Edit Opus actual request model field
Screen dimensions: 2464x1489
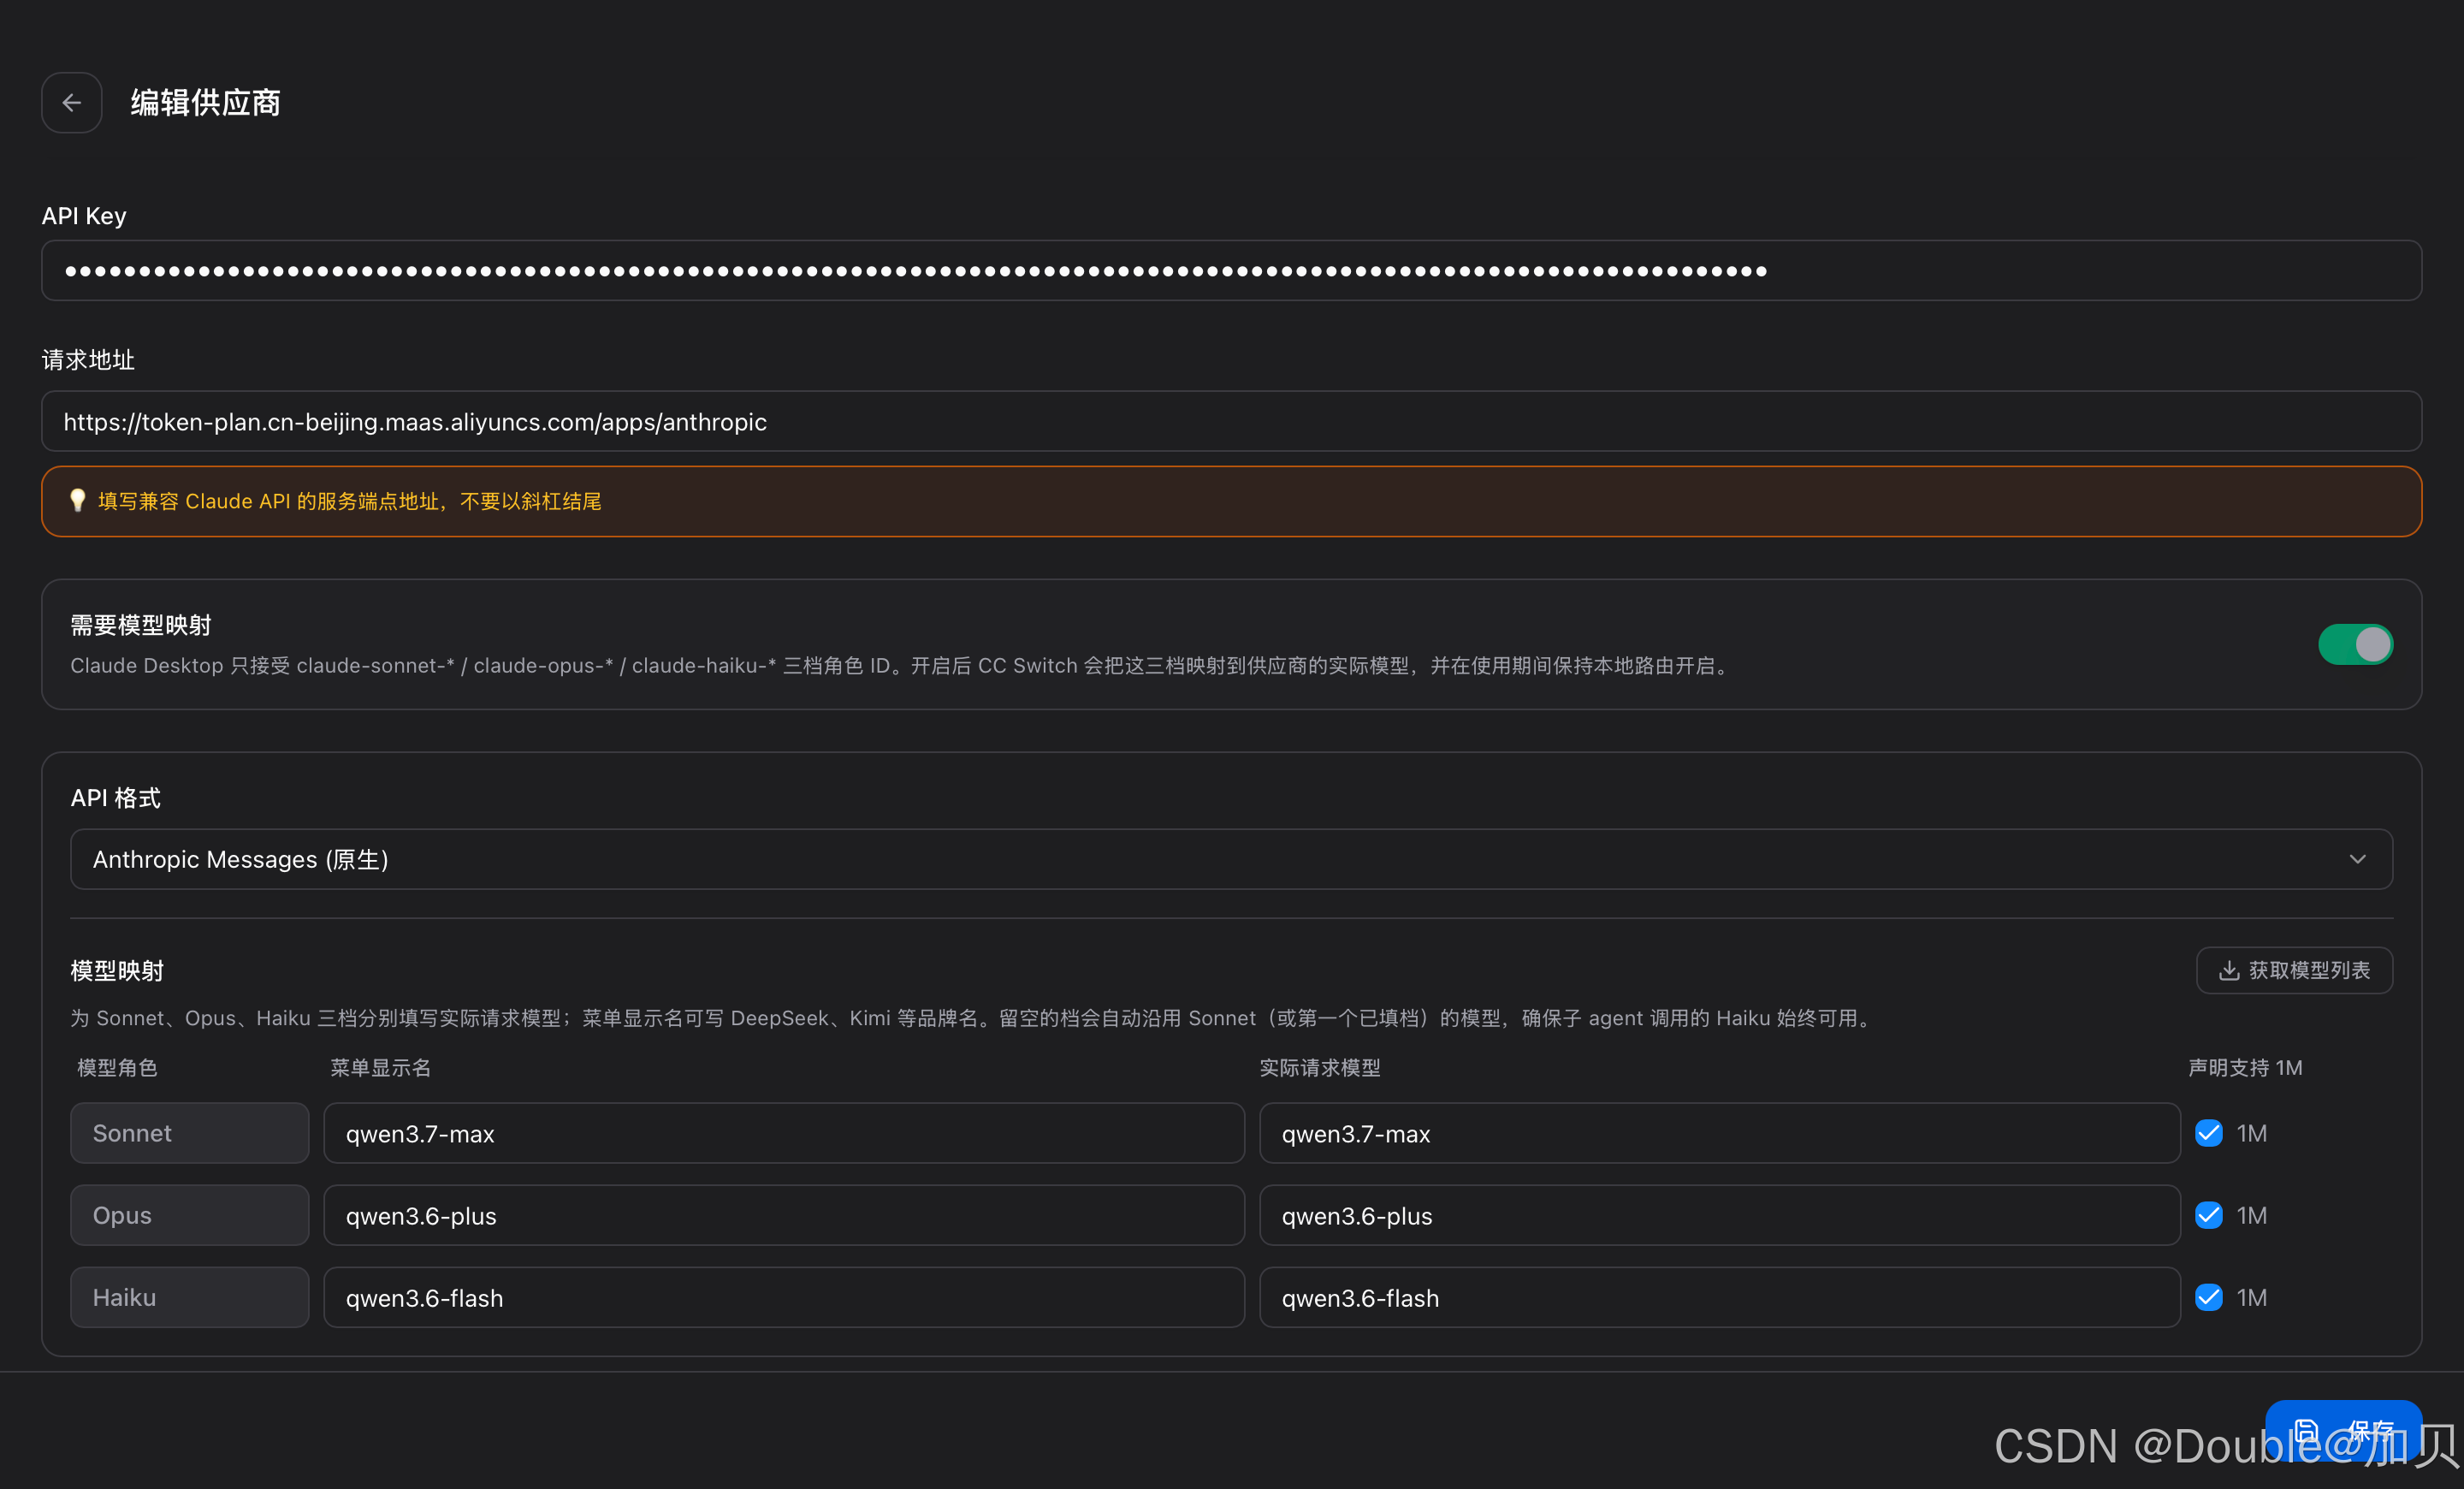[1719, 1216]
